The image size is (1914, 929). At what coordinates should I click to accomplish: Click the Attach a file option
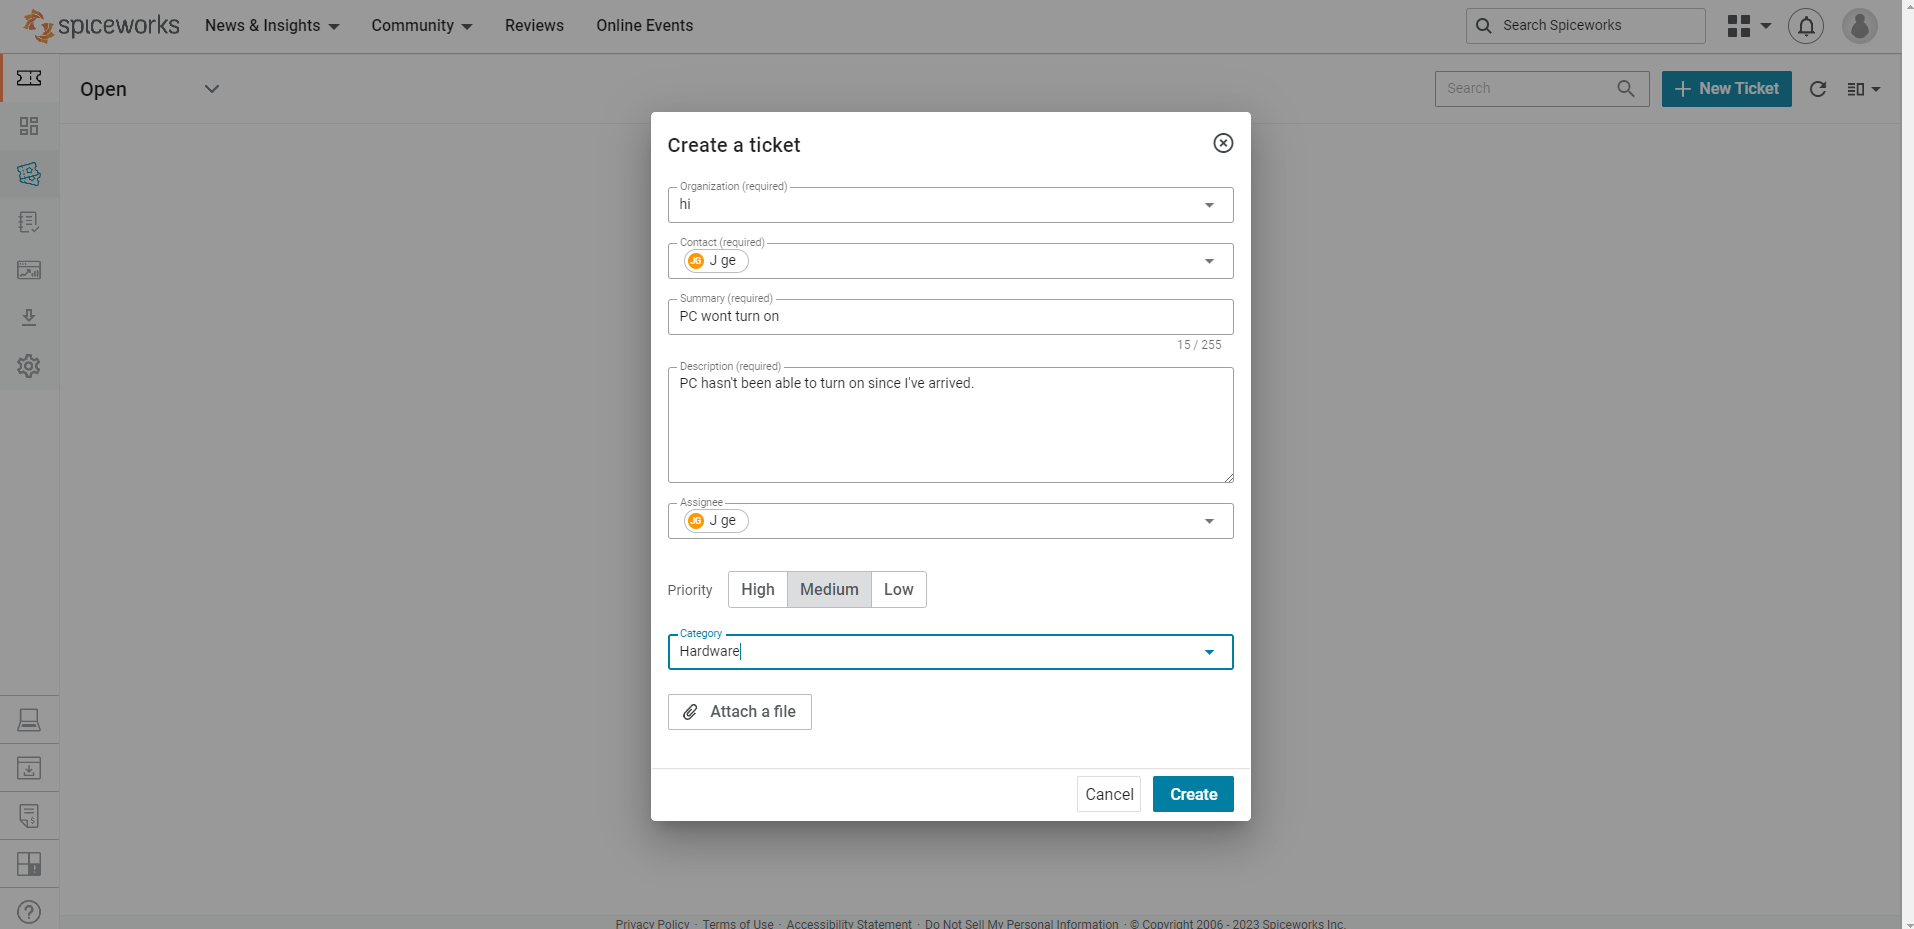[x=739, y=711]
